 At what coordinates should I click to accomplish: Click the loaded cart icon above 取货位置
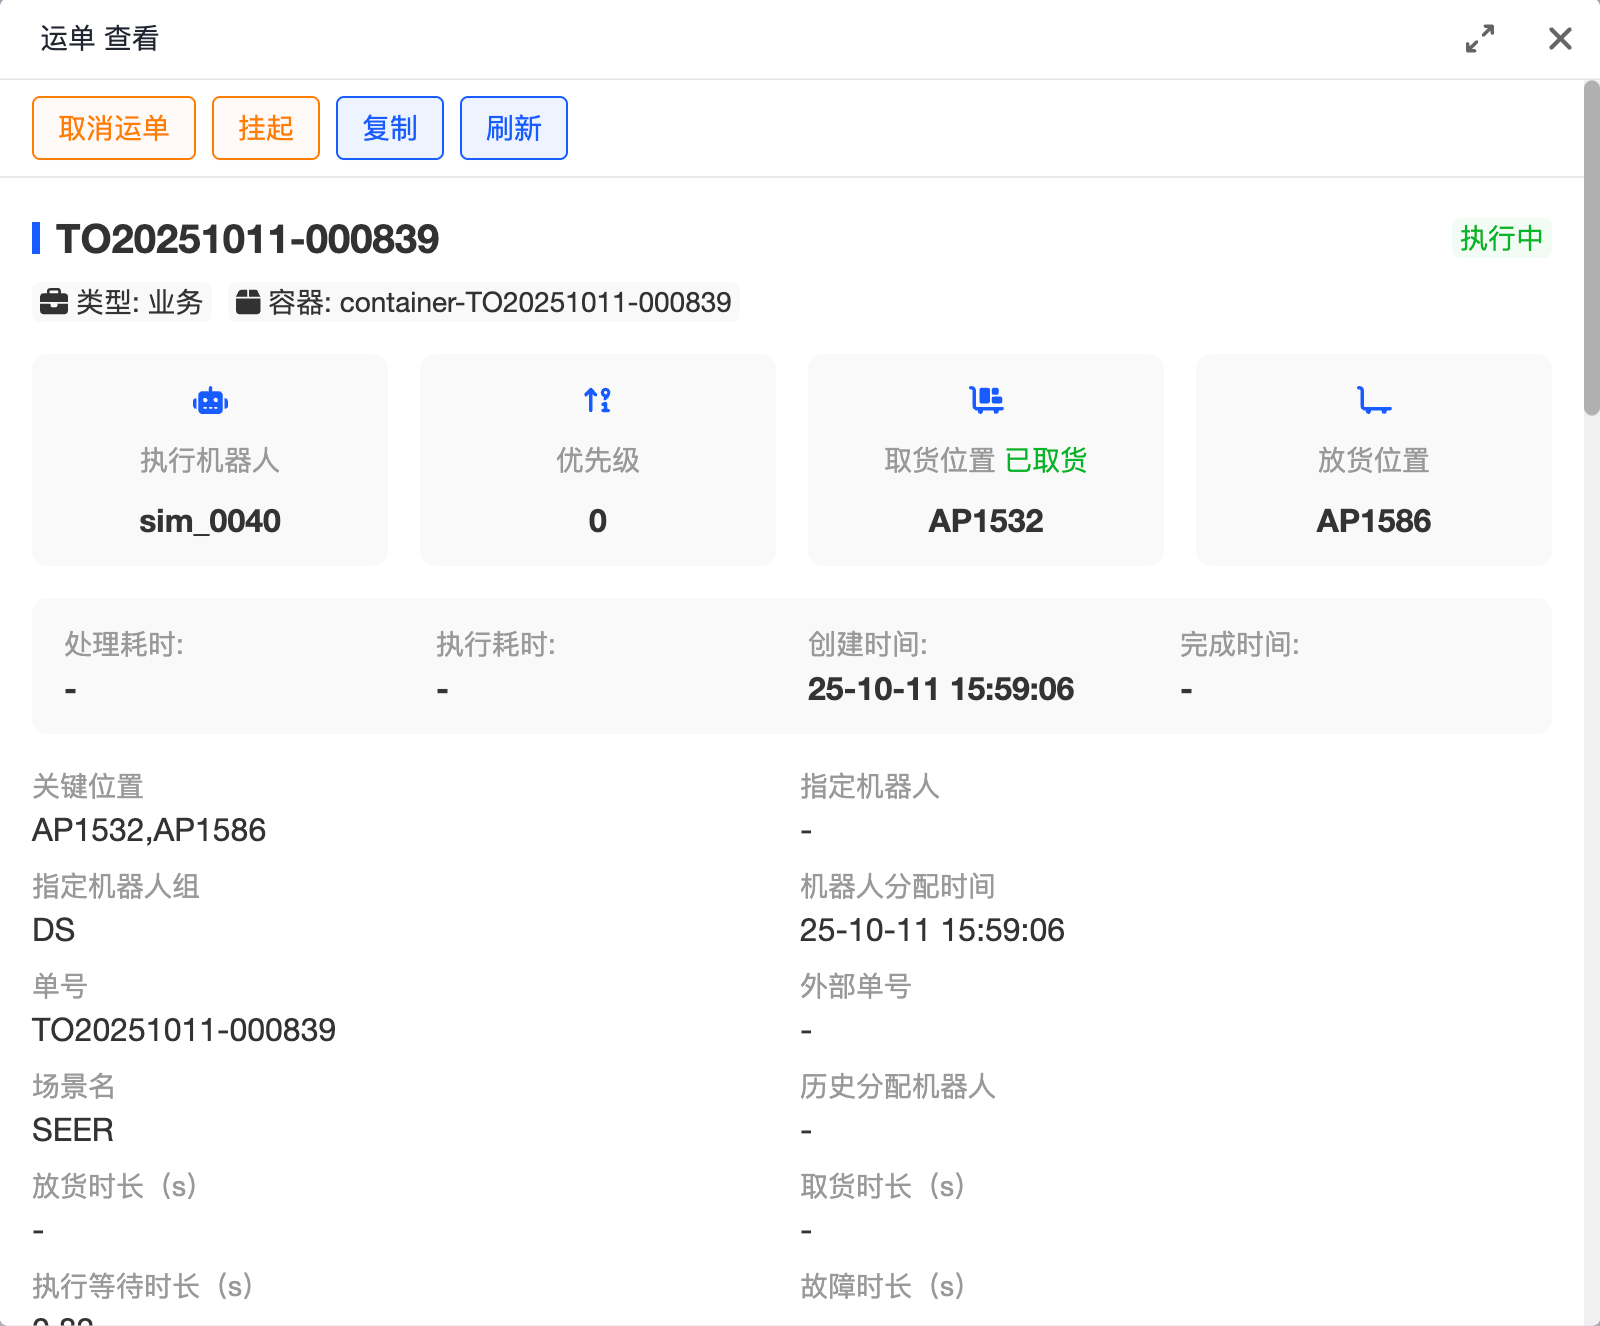[x=986, y=400]
